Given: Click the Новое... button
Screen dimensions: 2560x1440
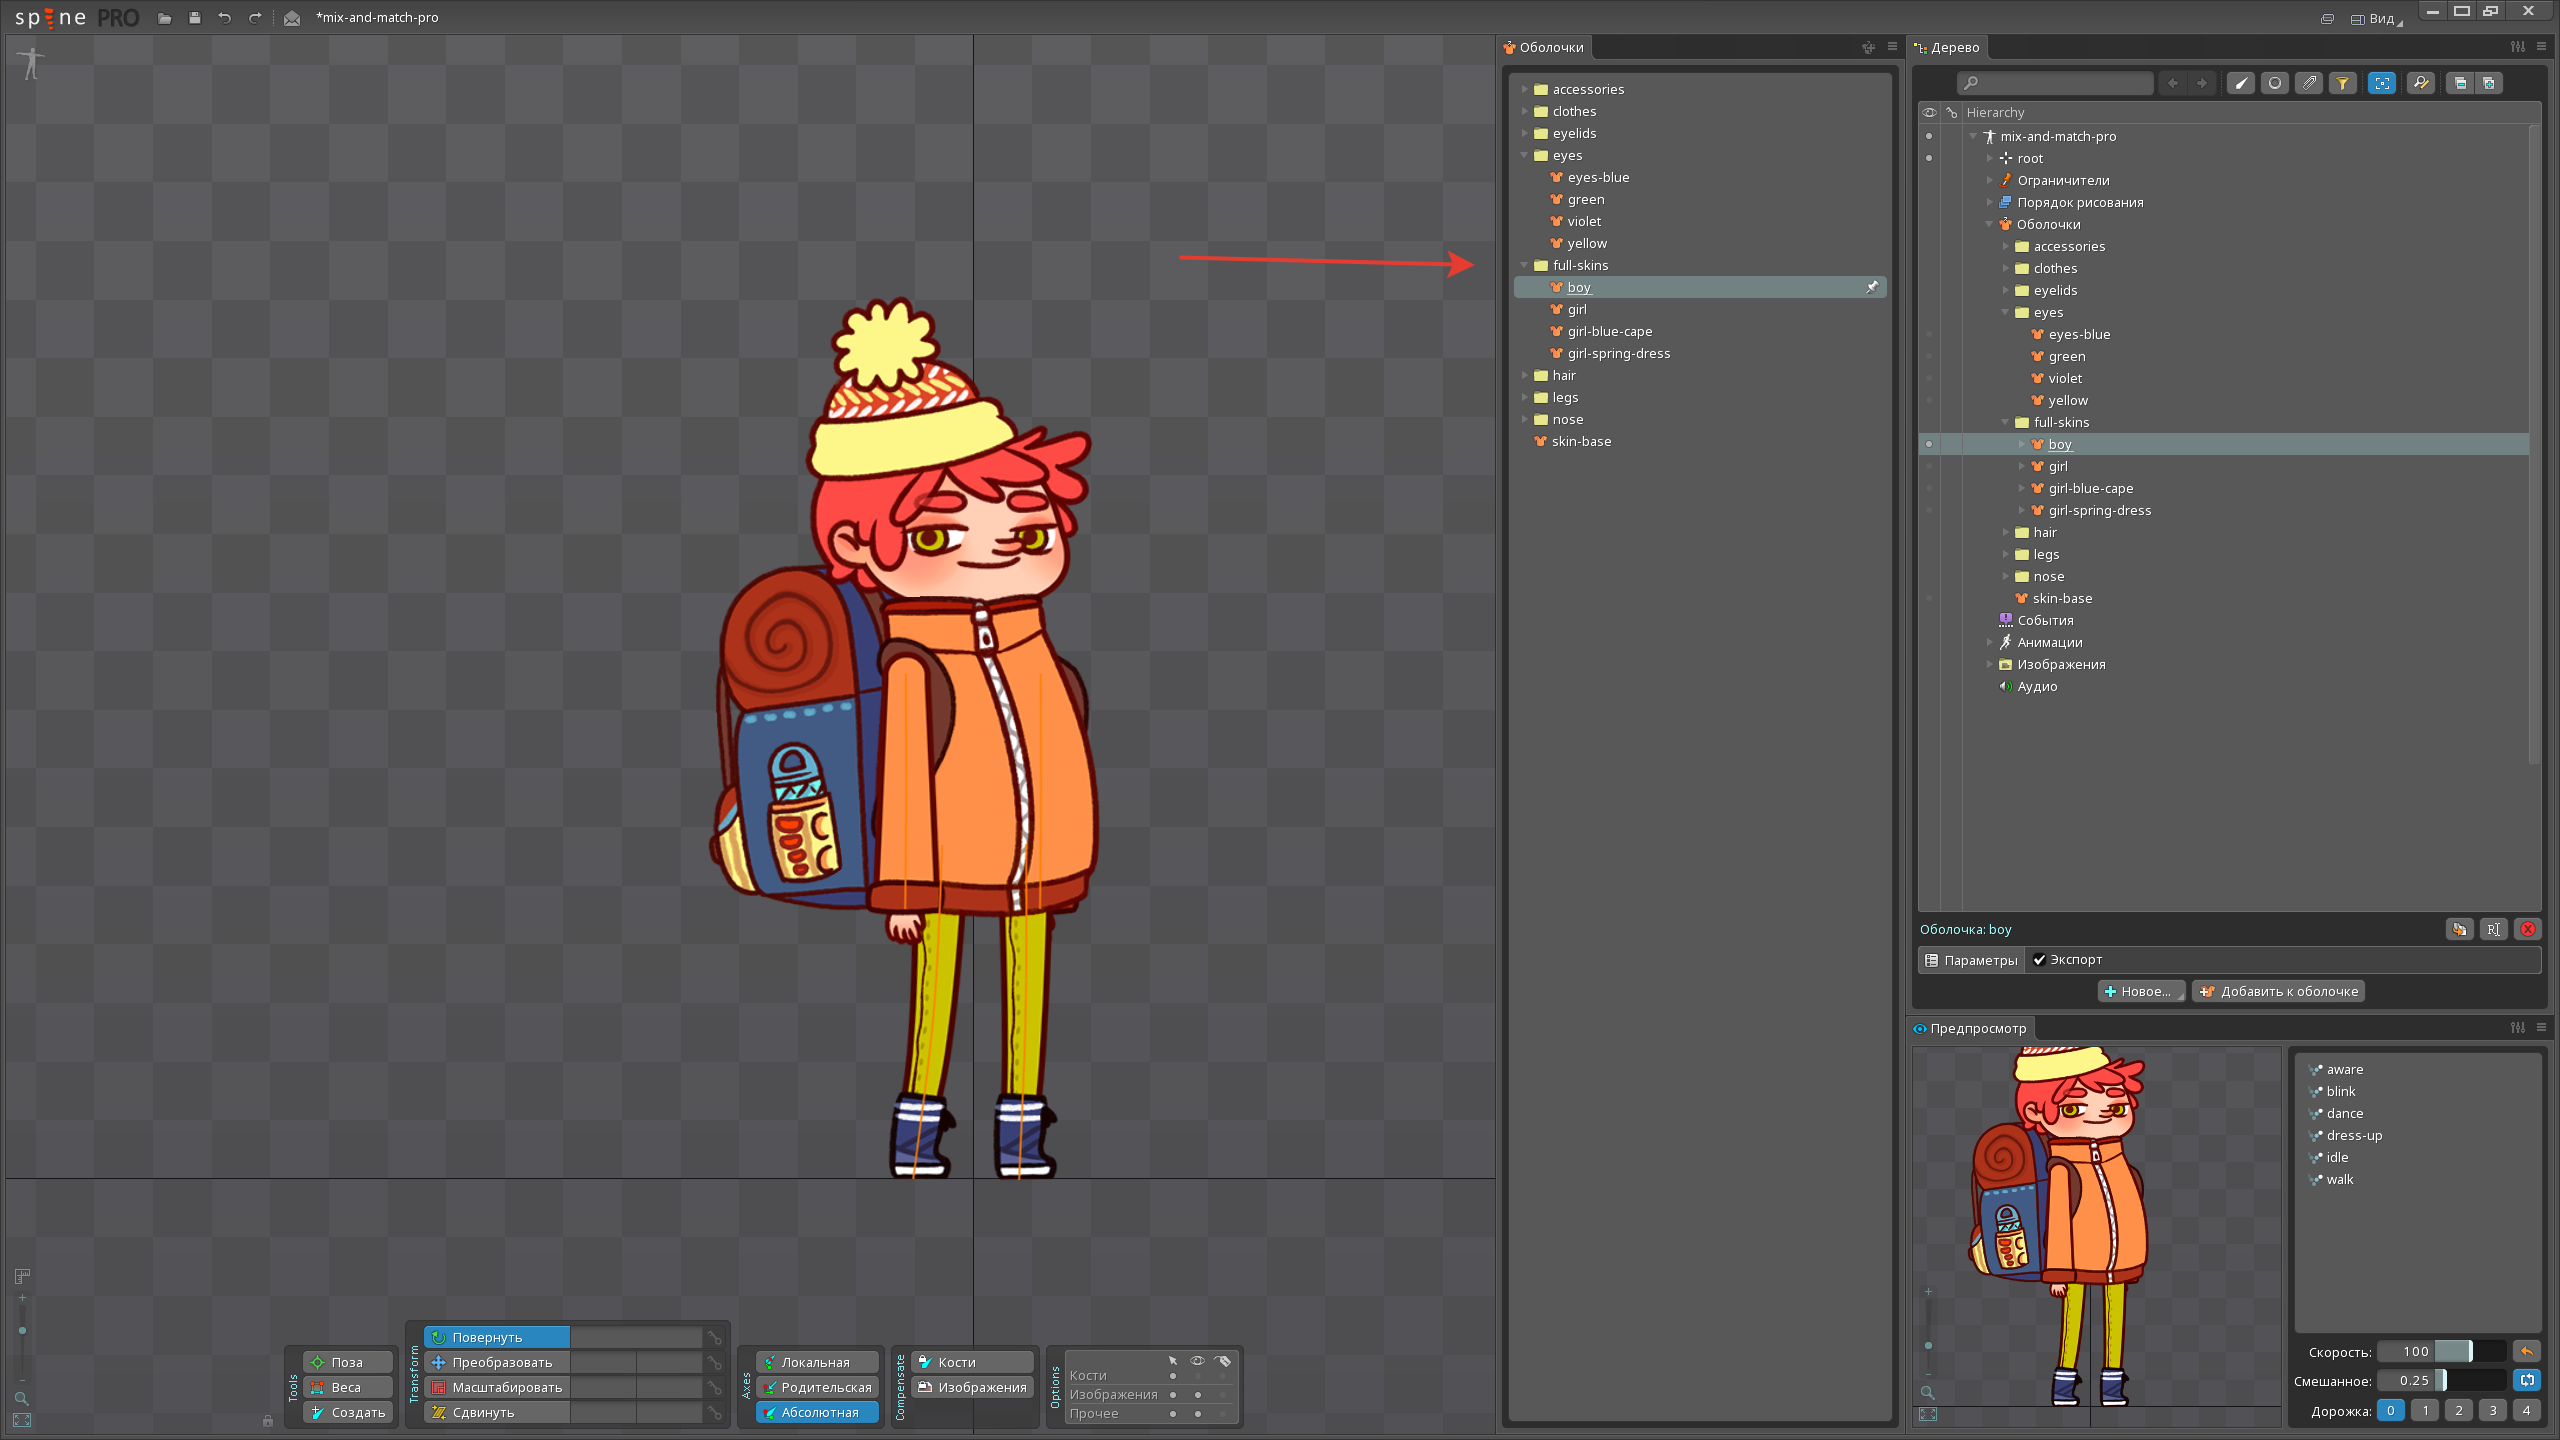Looking at the screenshot, I should point(2140,991).
